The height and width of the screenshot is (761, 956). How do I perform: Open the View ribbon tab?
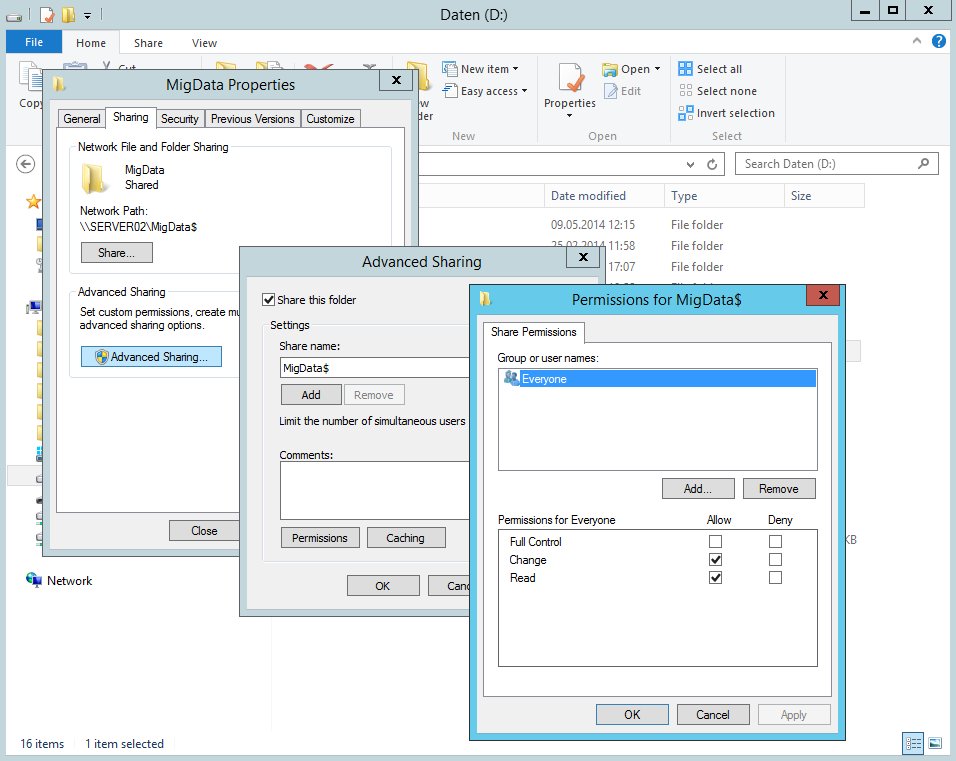coord(204,43)
